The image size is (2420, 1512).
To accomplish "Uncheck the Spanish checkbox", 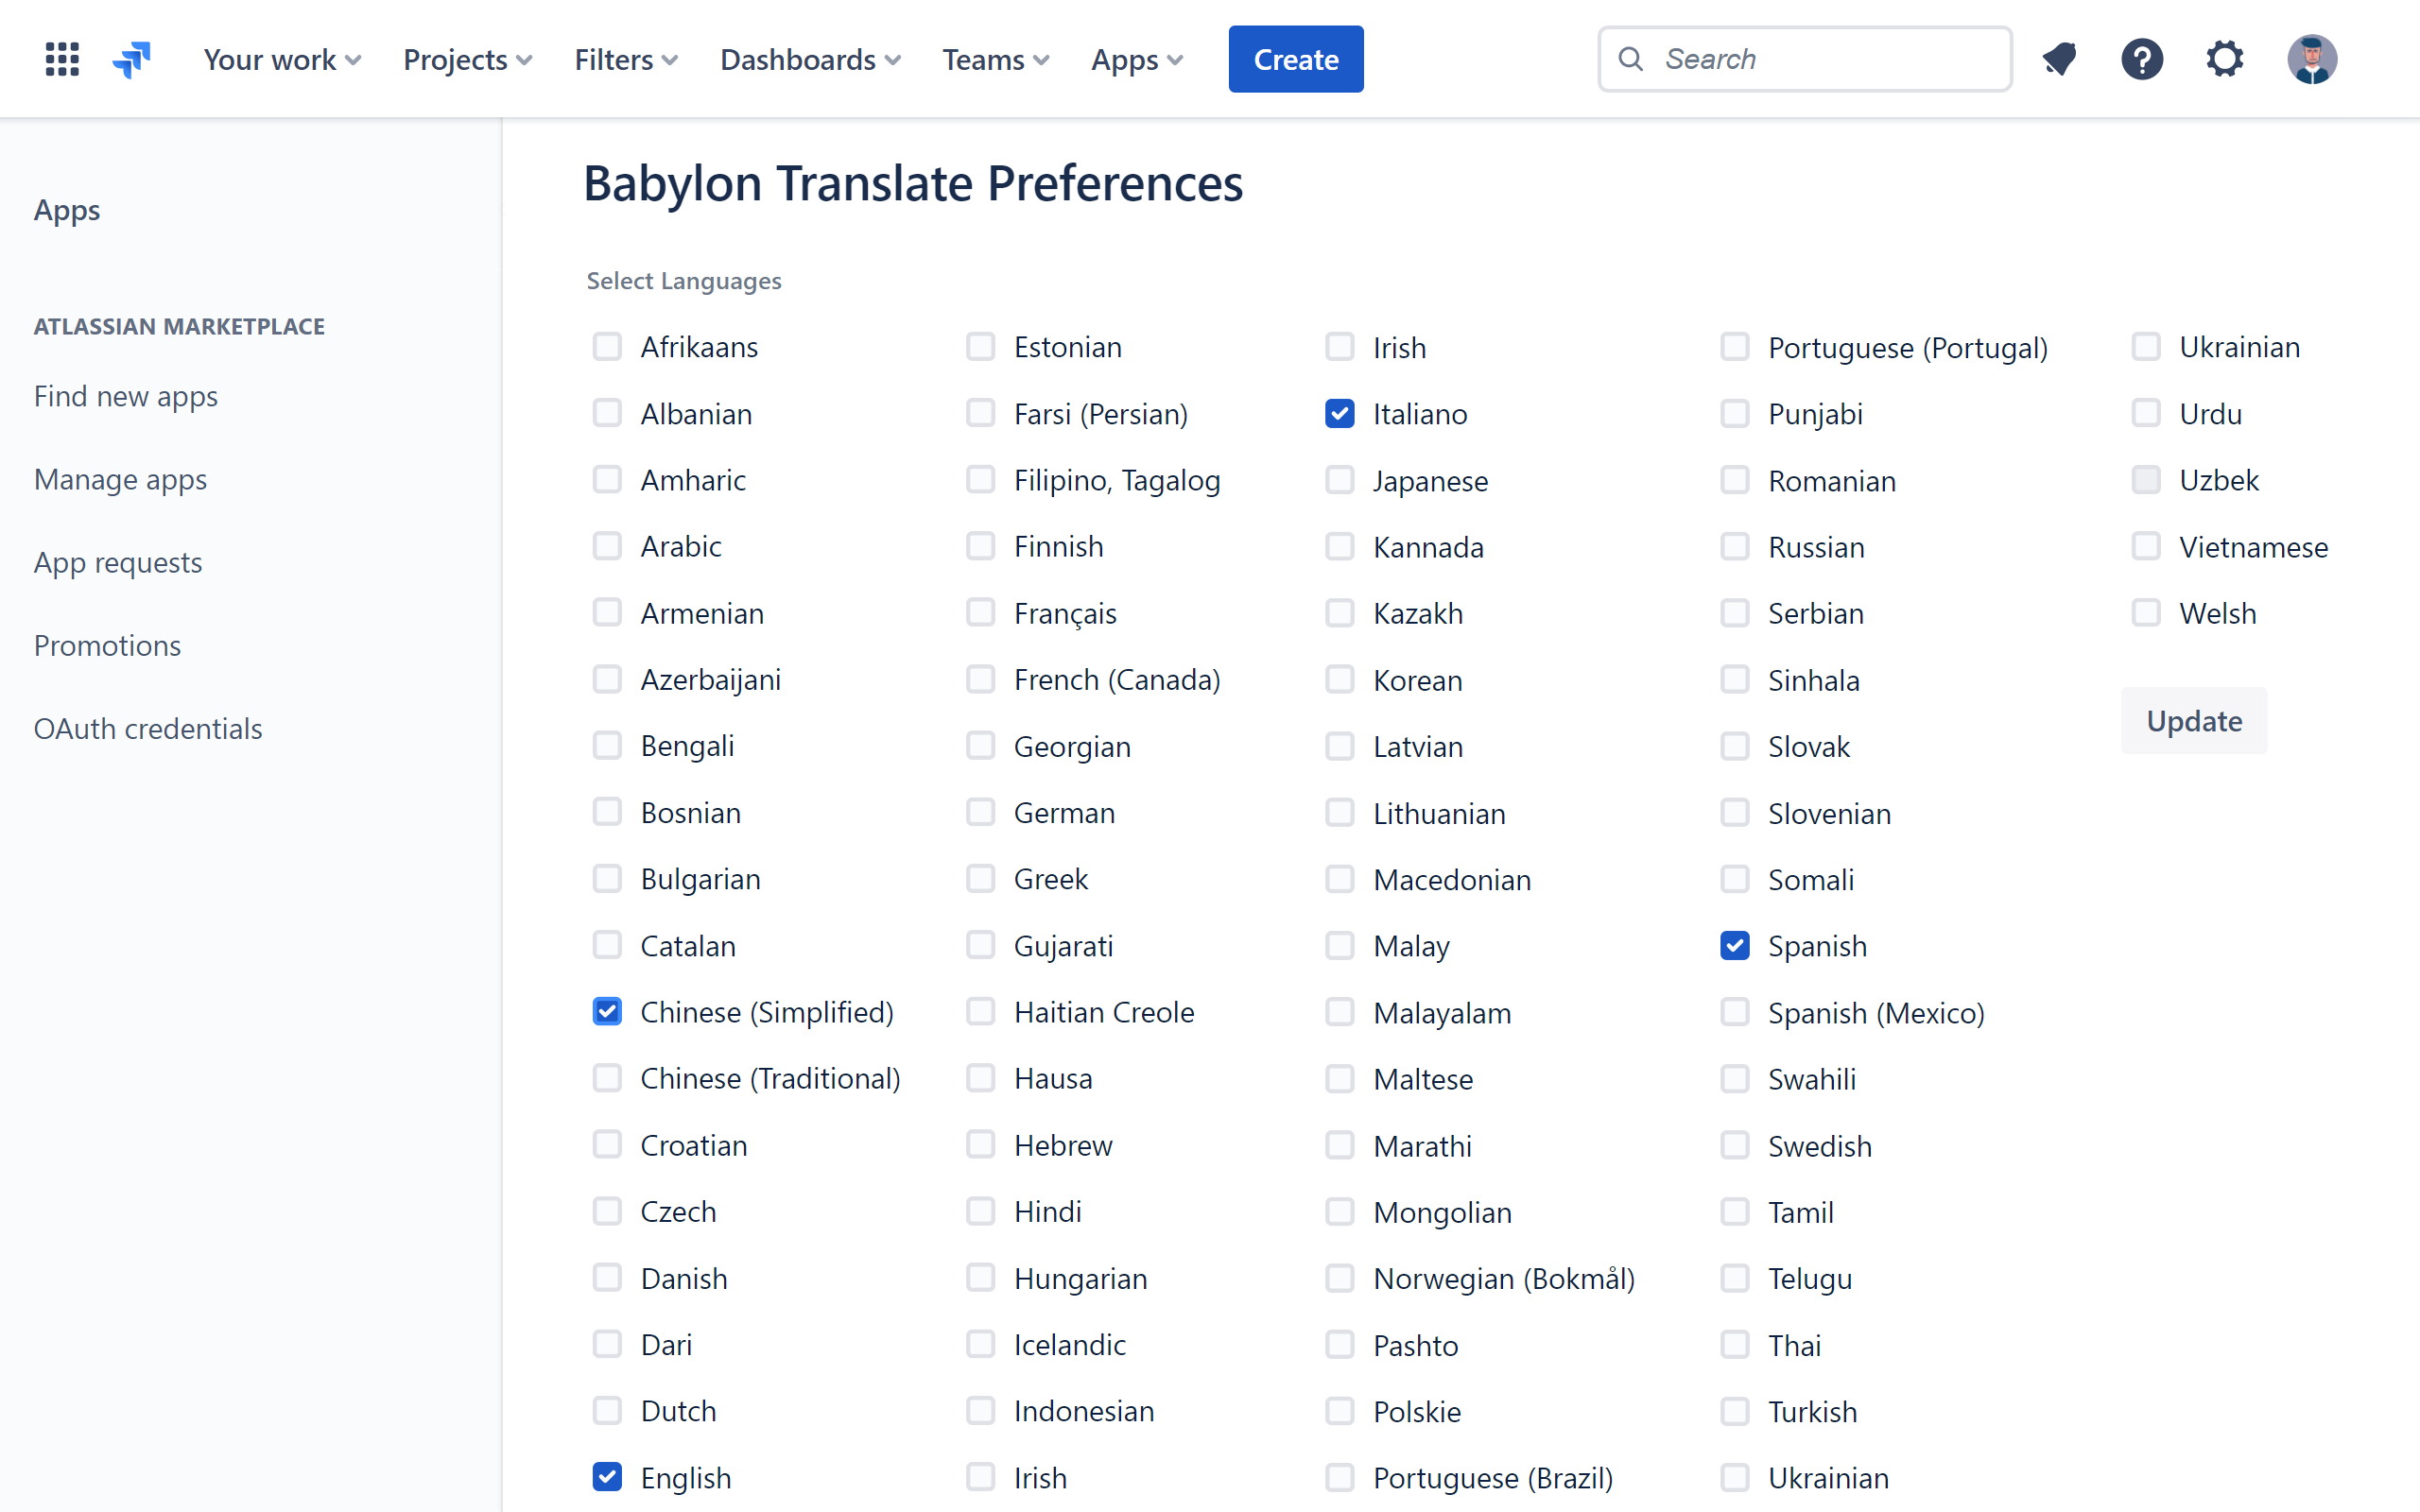I will pyautogui.click(x=1735, y=945).
